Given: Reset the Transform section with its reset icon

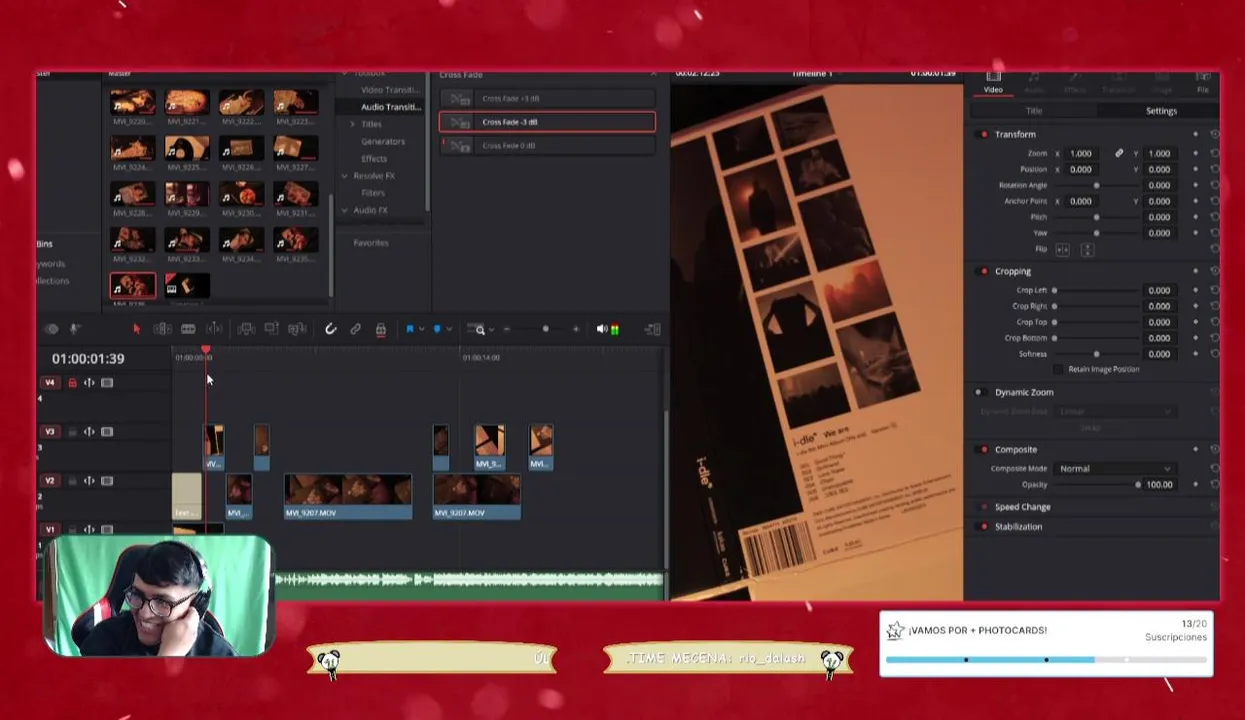Looking at the screenshot, I should [1214, 134].
